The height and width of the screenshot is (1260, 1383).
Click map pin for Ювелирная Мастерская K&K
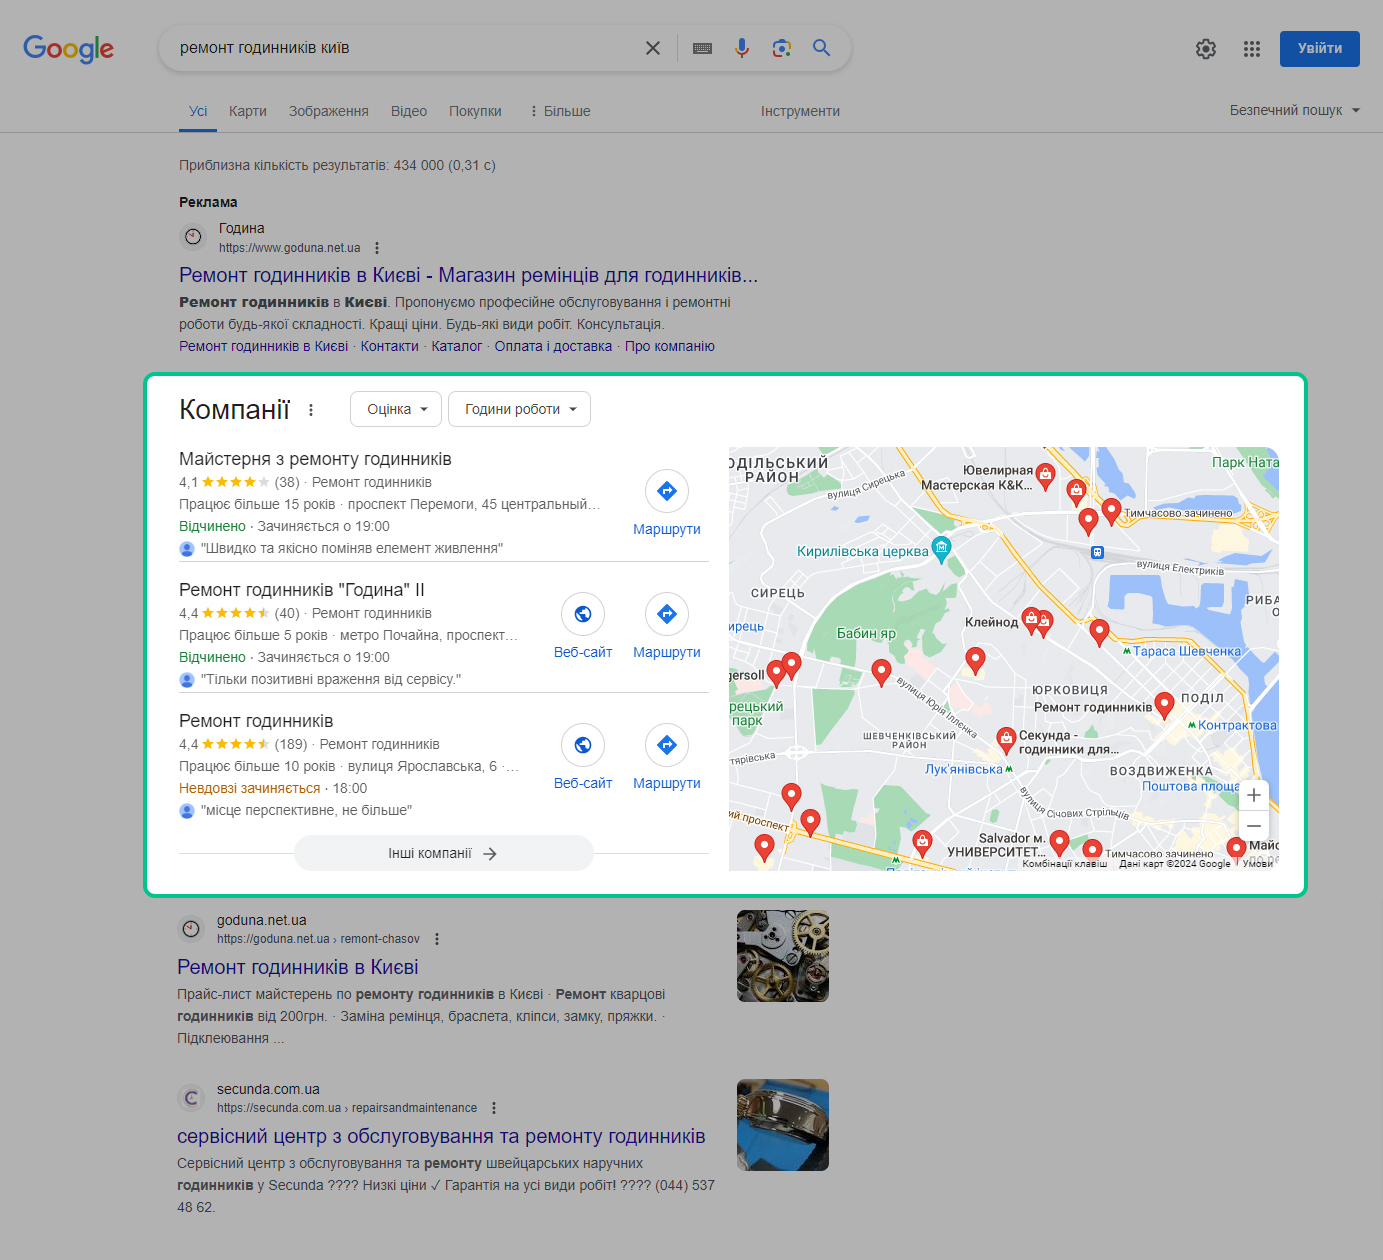tap(1046, 476)
